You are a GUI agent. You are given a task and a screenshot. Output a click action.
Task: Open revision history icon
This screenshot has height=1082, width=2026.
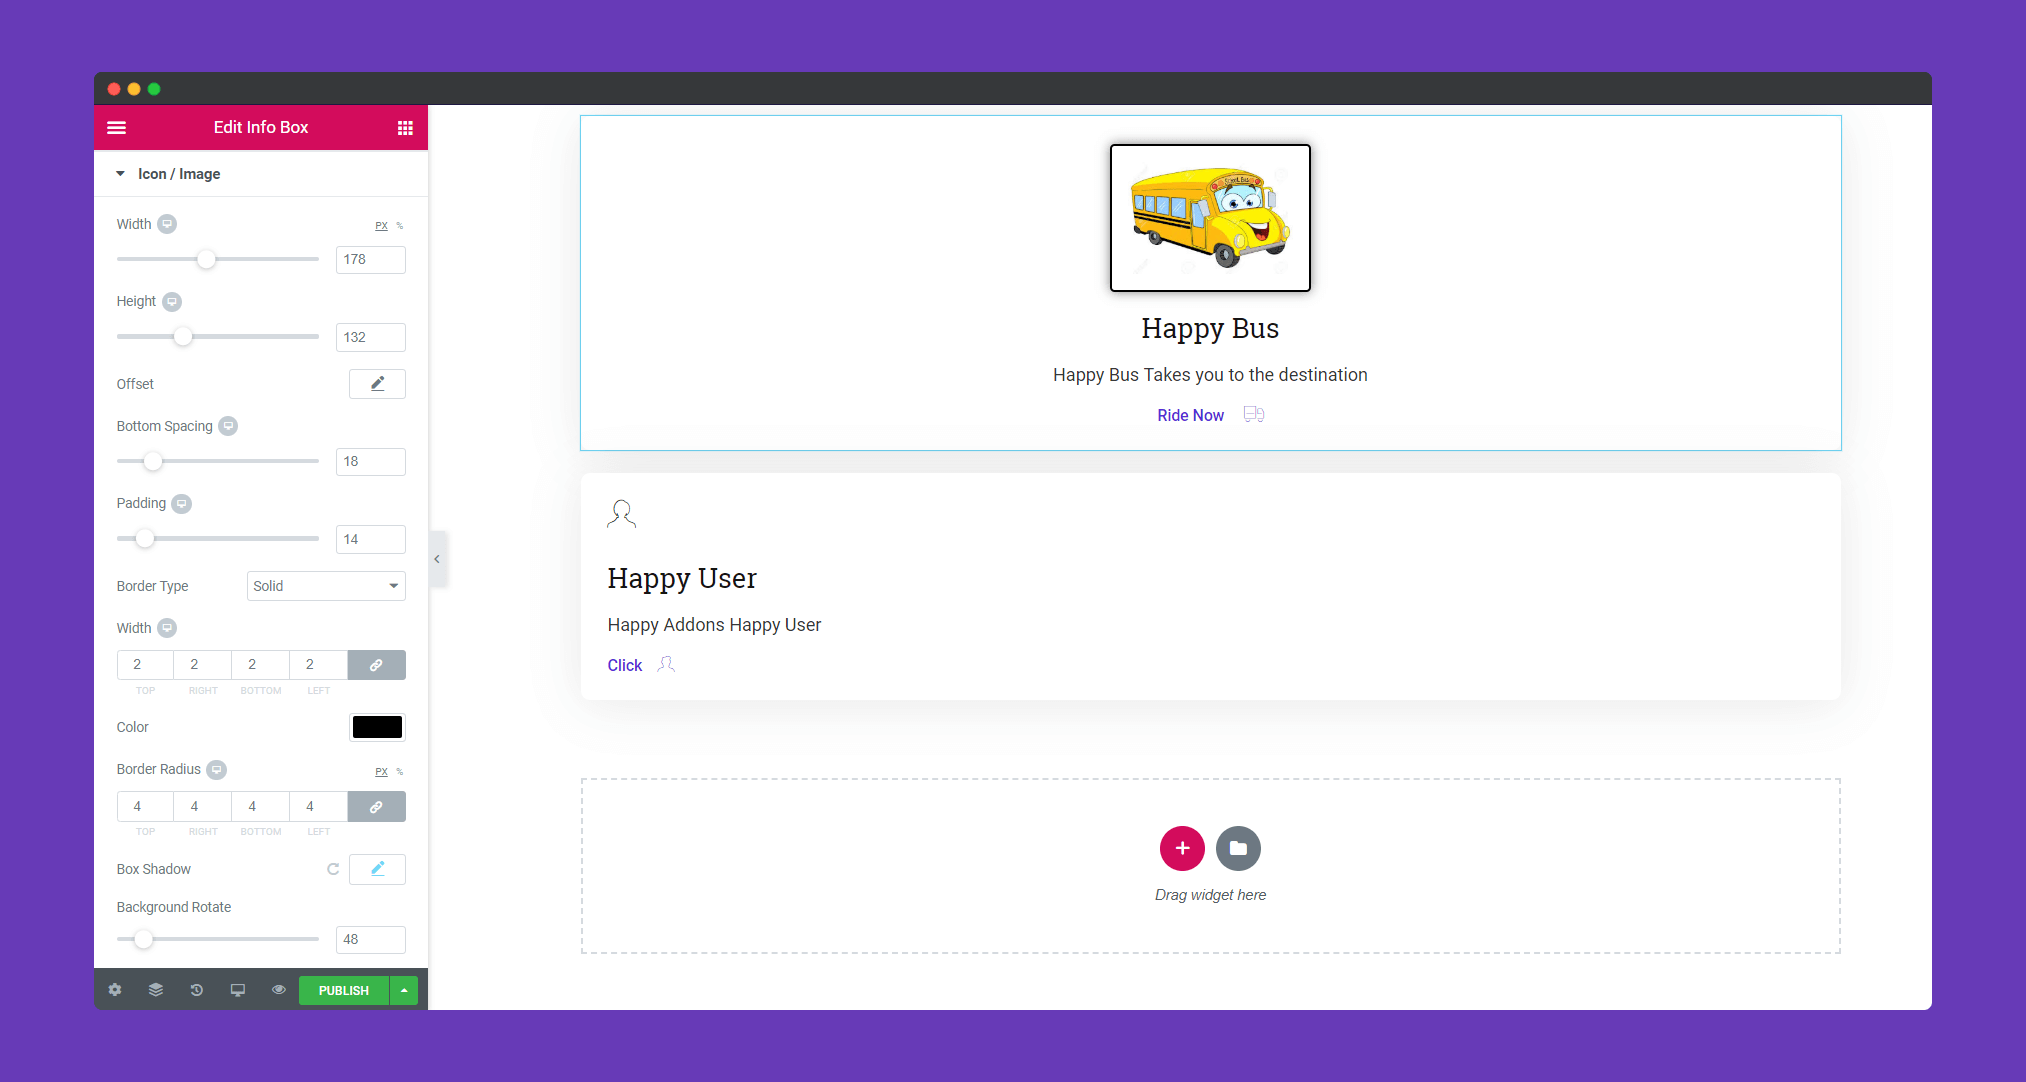197,990
